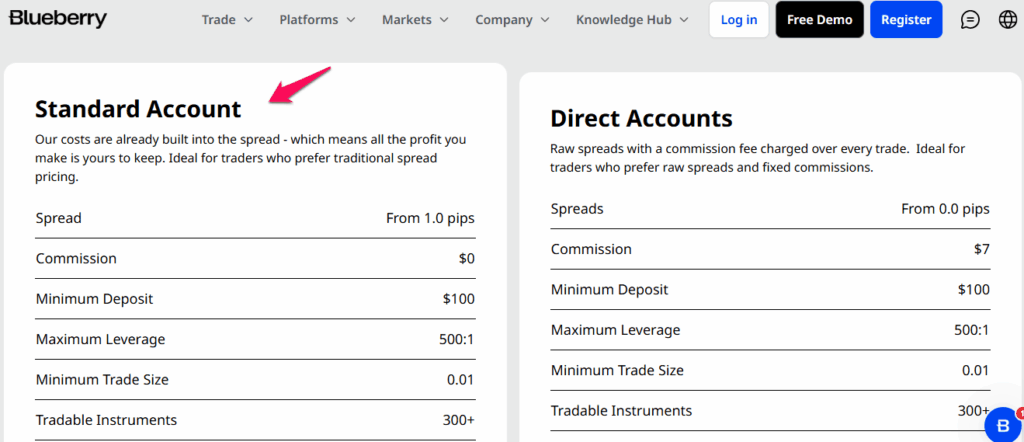Click the Direct Accounts Commission row

[771, 249]
